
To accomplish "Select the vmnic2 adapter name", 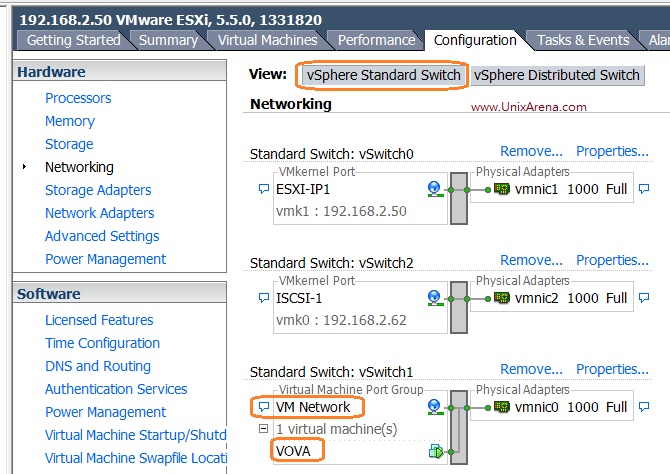I will [x=536, y=298].
